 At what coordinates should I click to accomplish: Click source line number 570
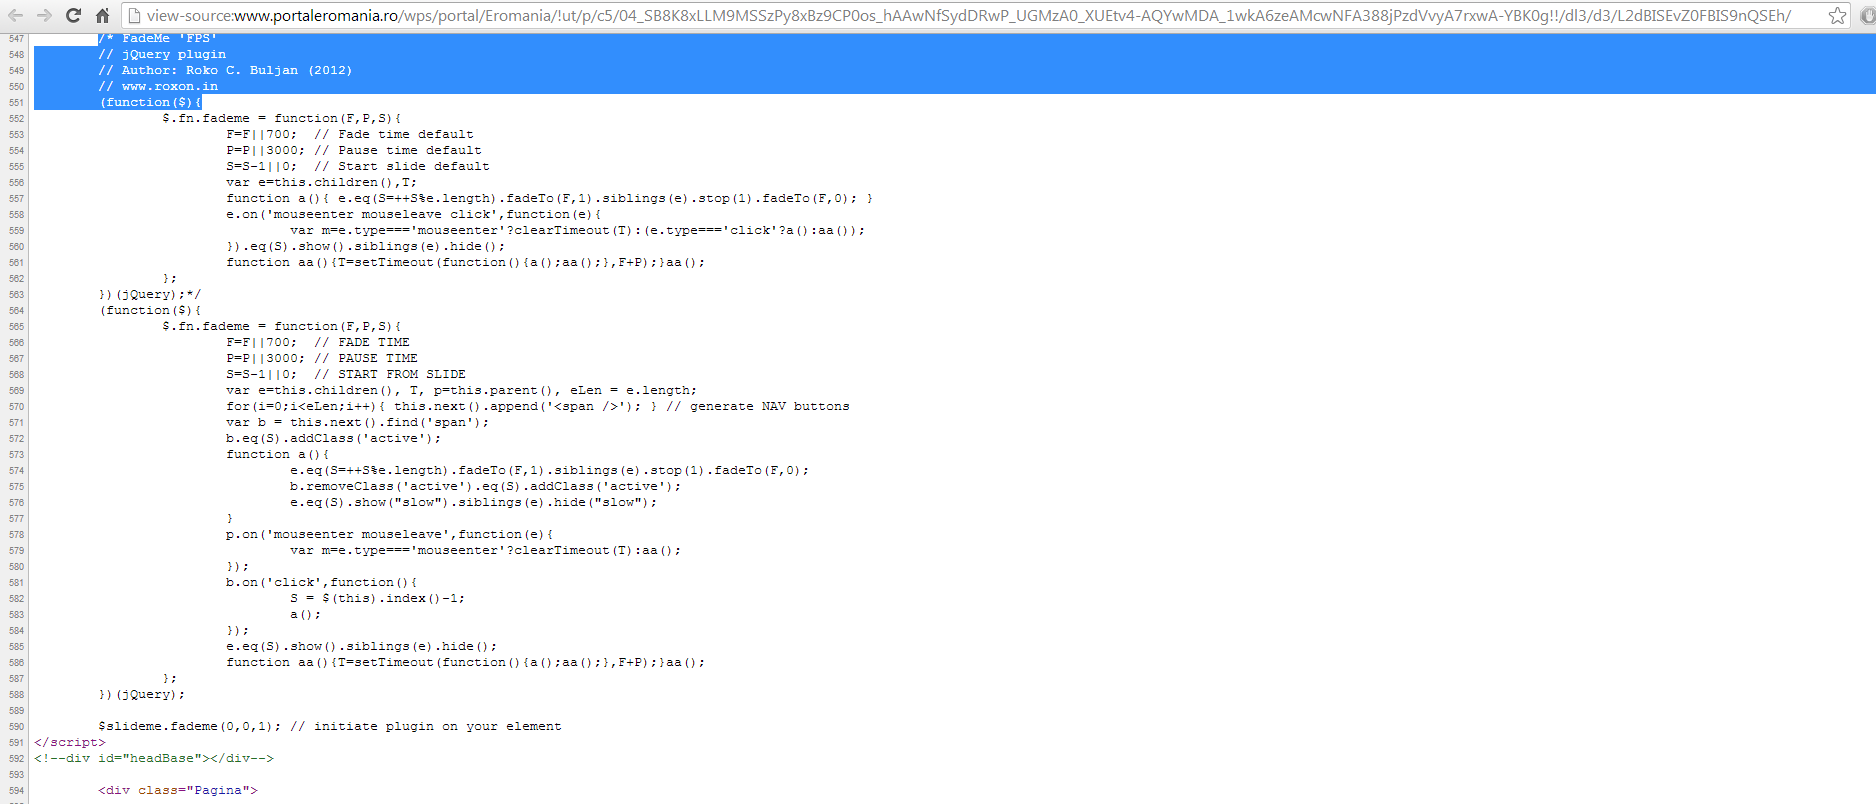click(16, 406)
